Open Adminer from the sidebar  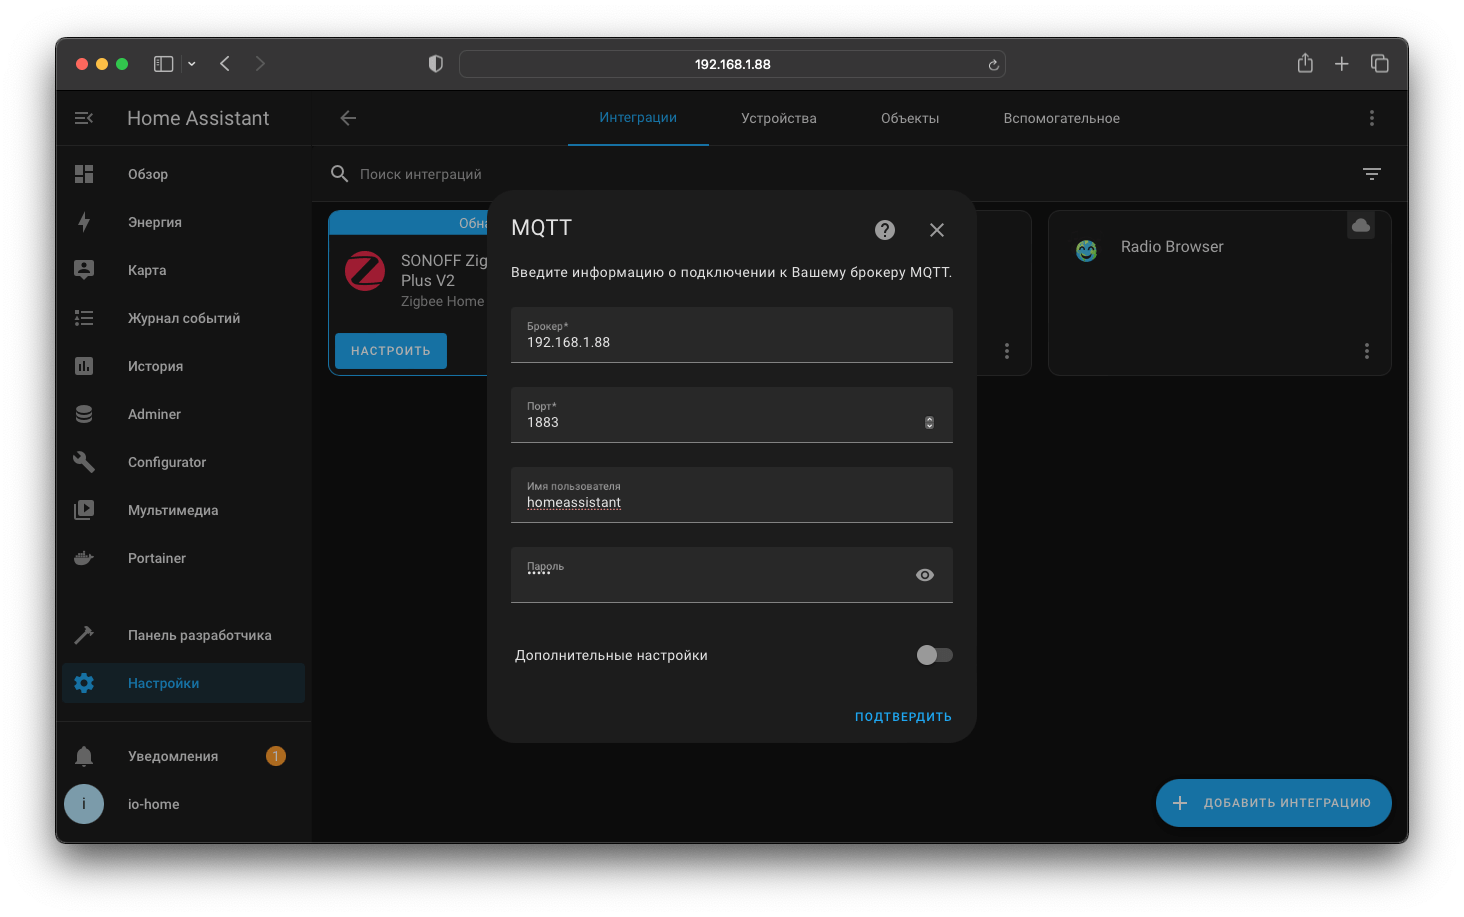tap(84, 413)
